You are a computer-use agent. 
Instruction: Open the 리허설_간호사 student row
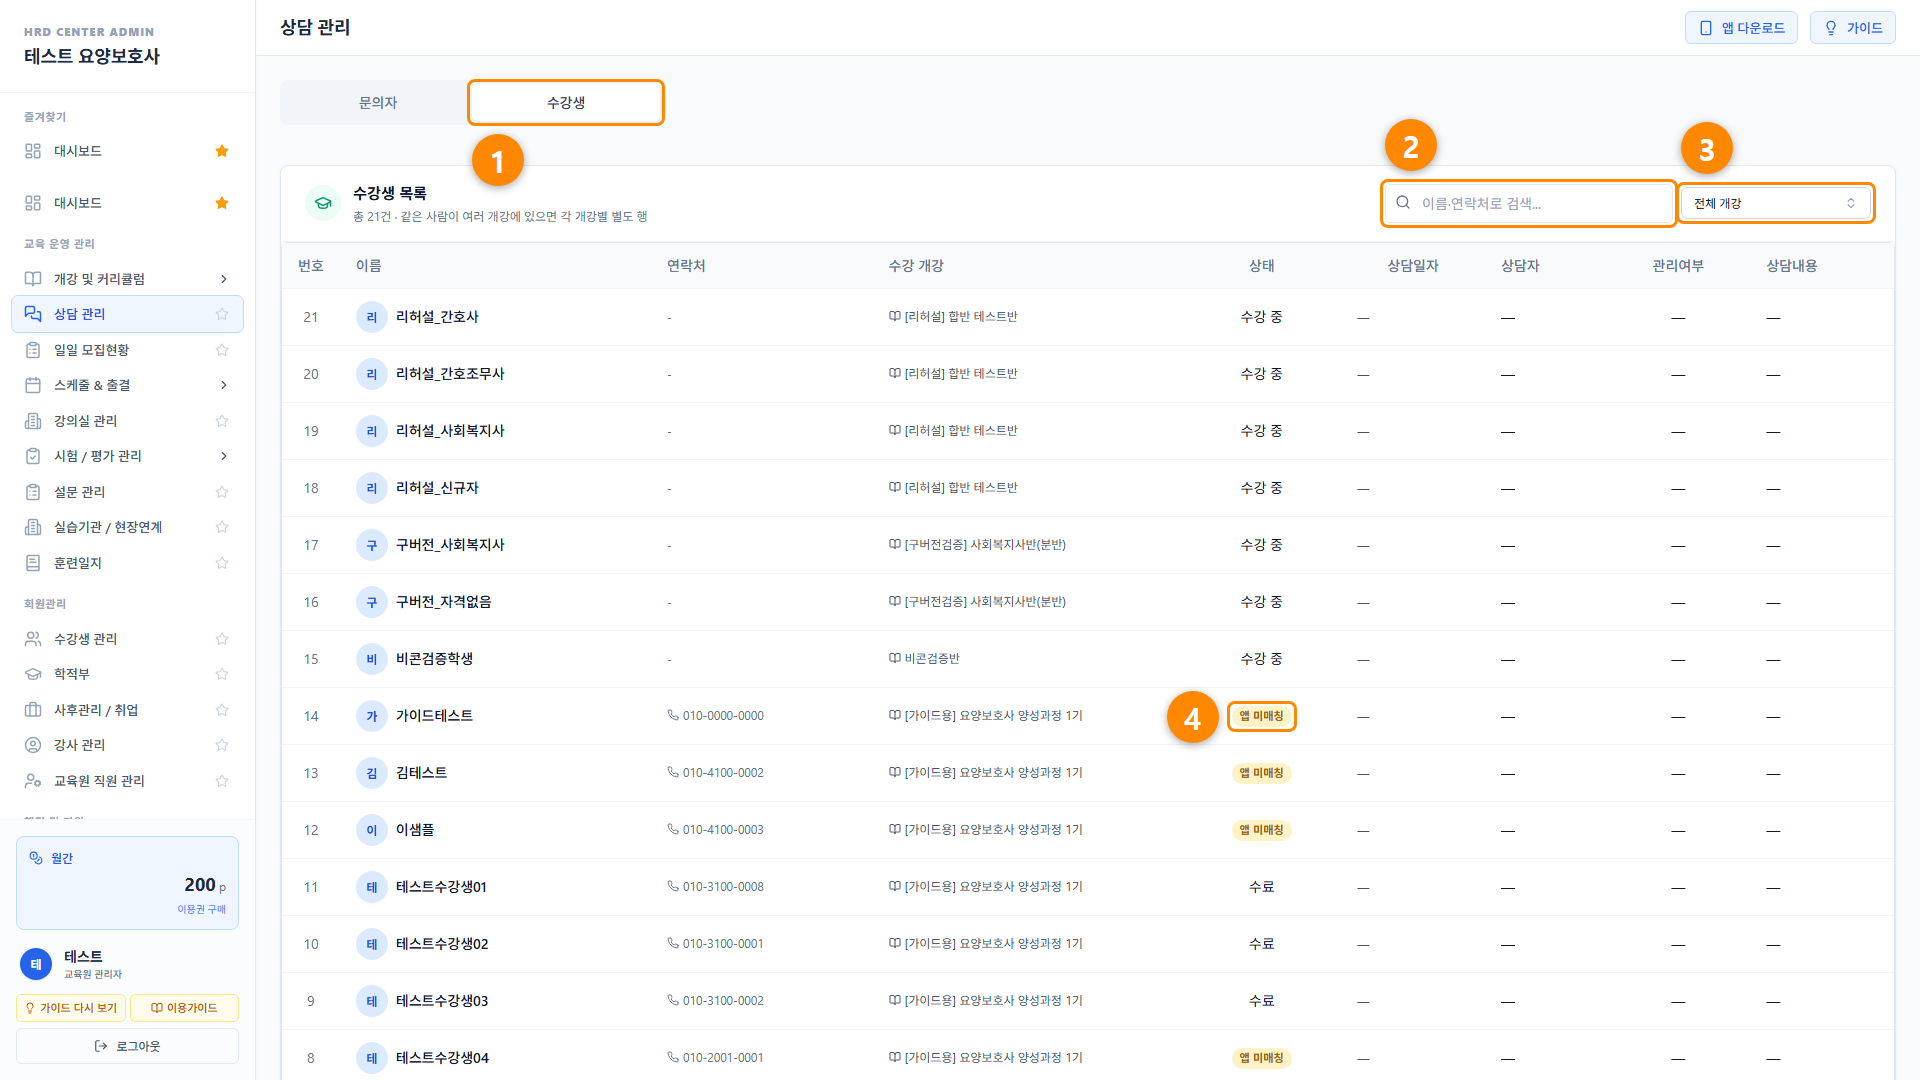tap(1088, 317)
